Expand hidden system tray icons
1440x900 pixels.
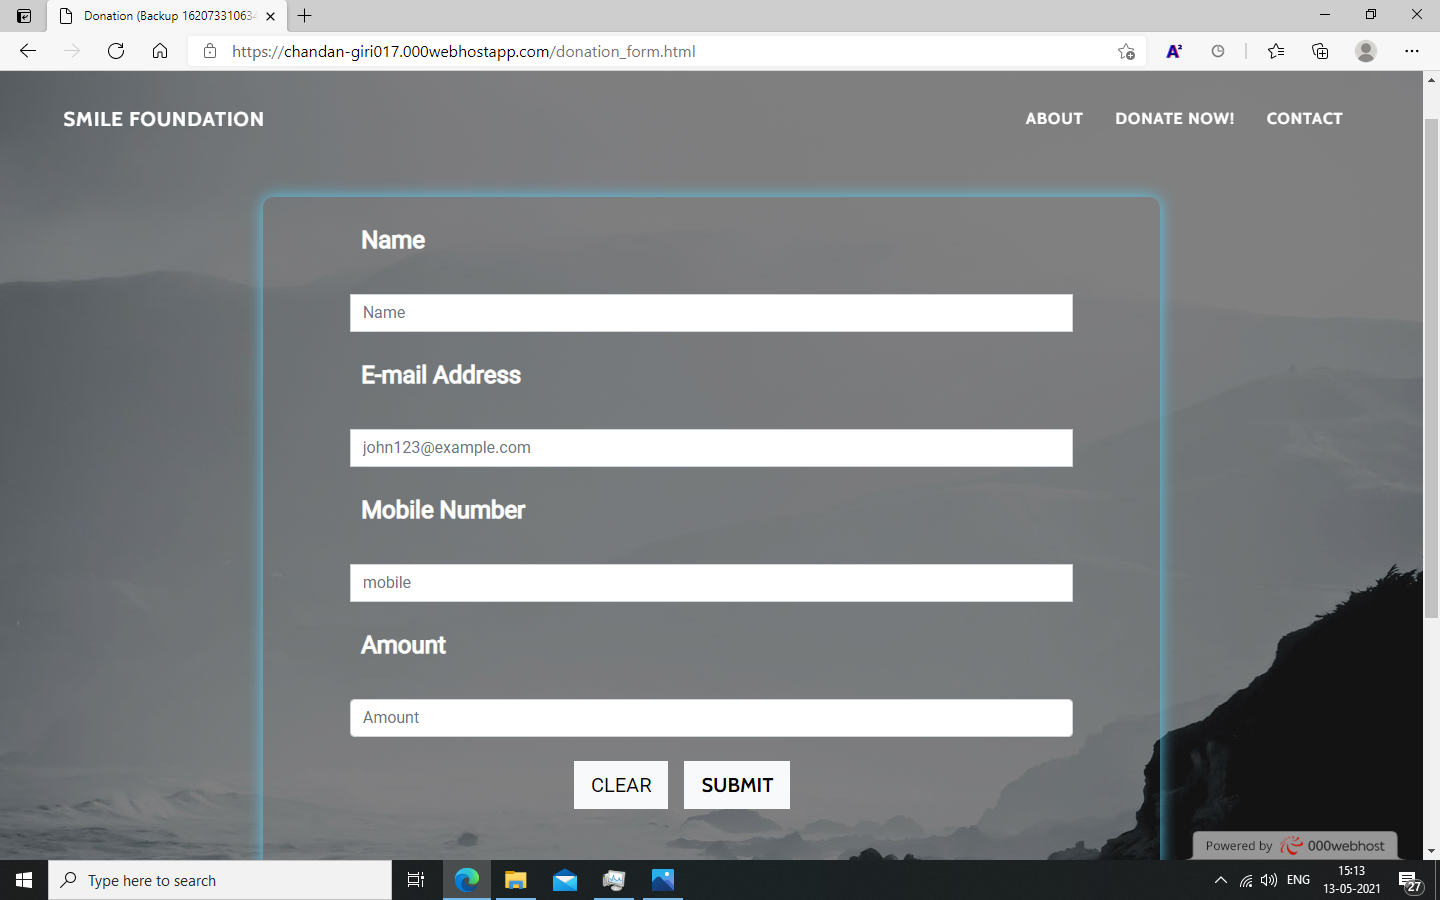(x=1221, y=880)
